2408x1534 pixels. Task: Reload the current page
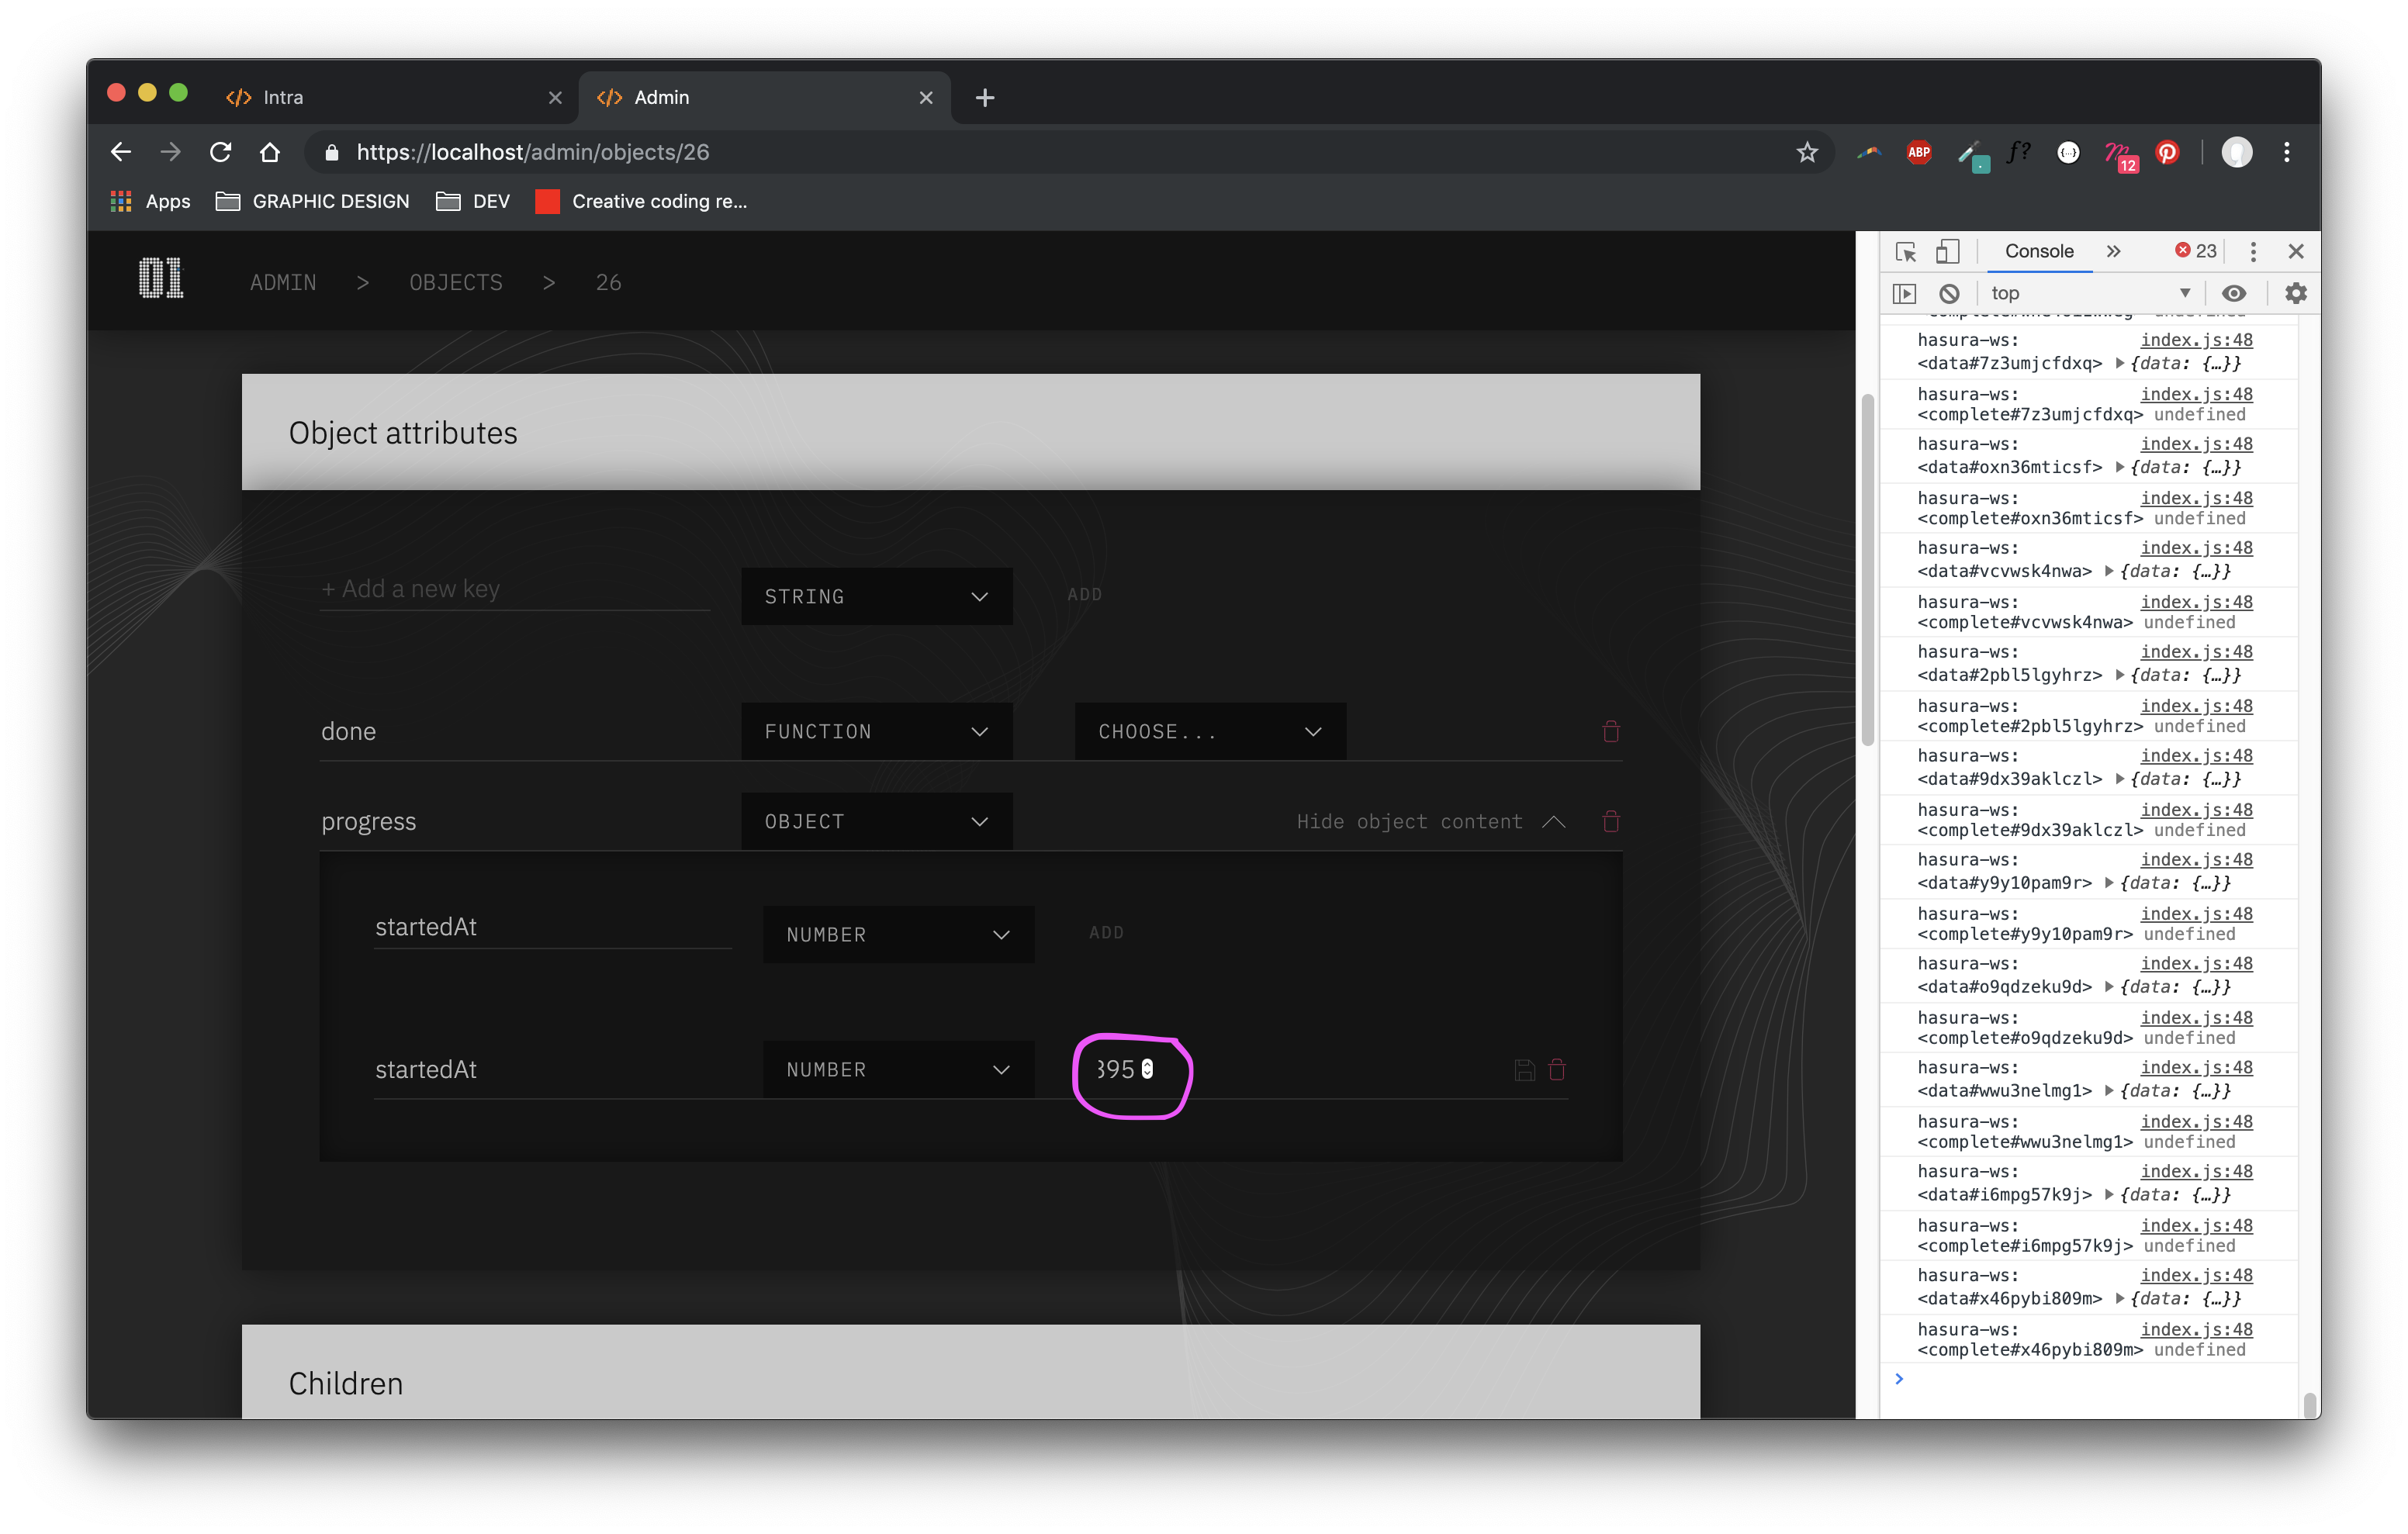pyautogui.click(x=221, y=152)
